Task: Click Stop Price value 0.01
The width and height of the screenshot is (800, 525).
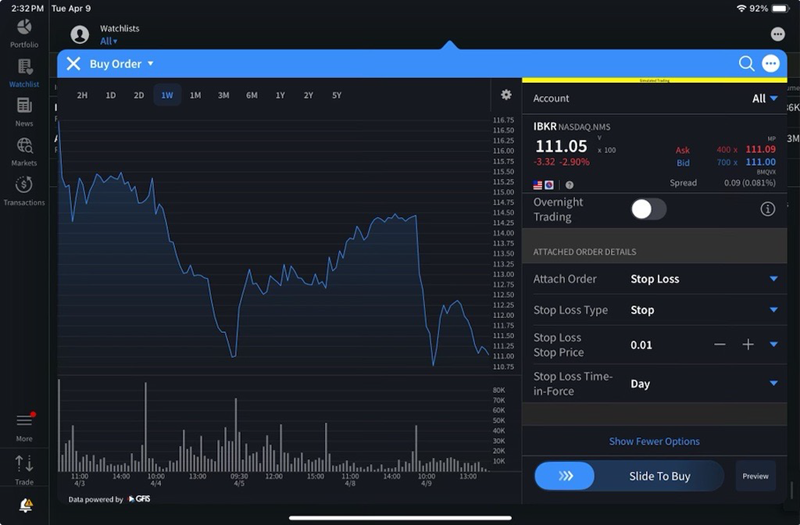Action: tap(641, 345)
